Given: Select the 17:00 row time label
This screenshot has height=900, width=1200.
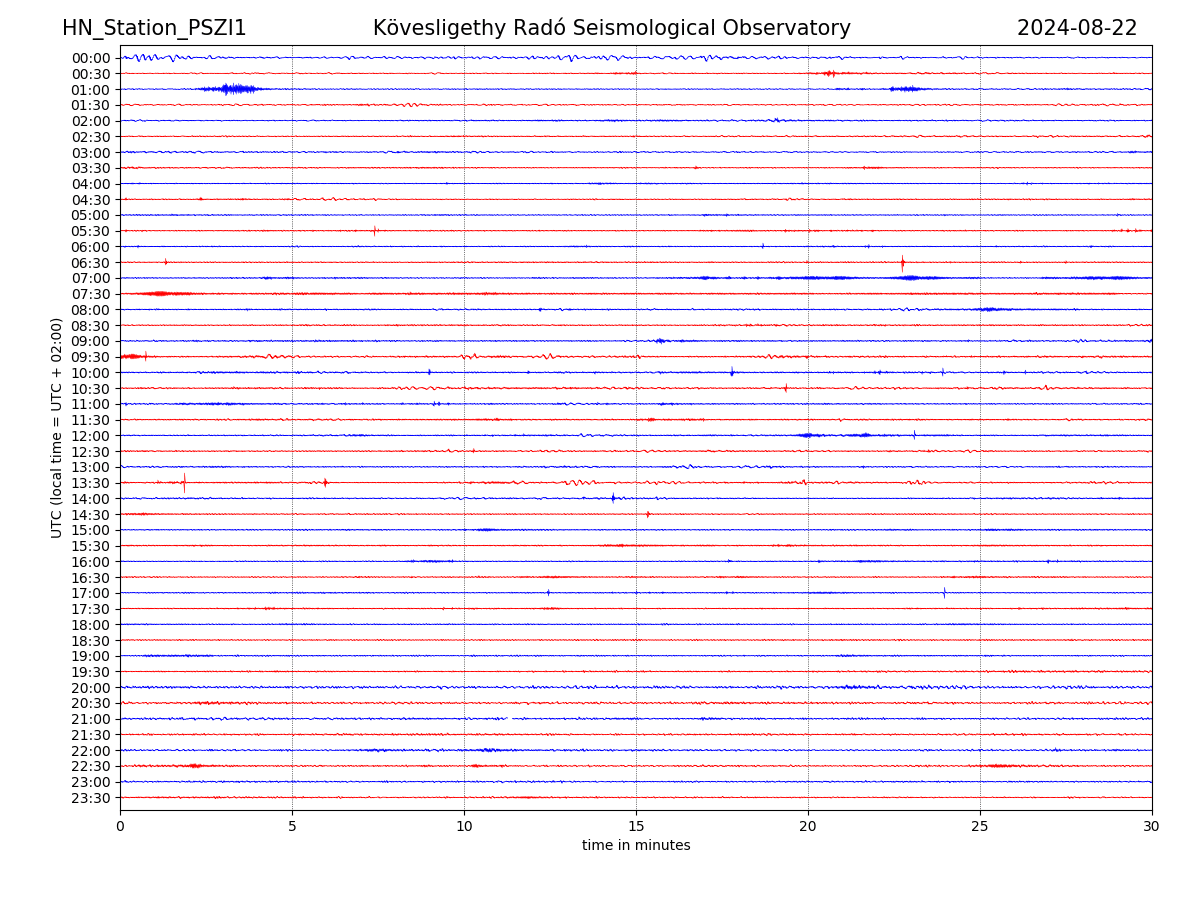Looking at the screenshot, I should click(x=91, y=593).
